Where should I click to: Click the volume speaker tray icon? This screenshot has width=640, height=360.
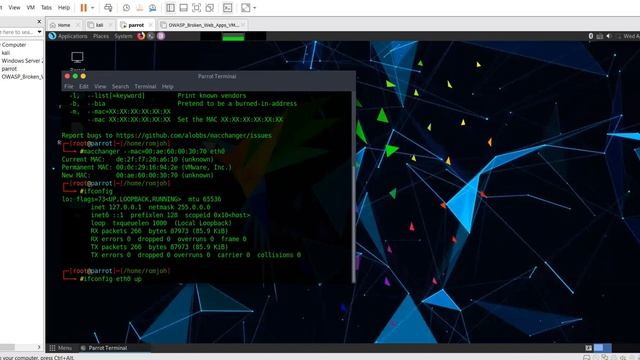pyautogui.click(x=609, y=36)
